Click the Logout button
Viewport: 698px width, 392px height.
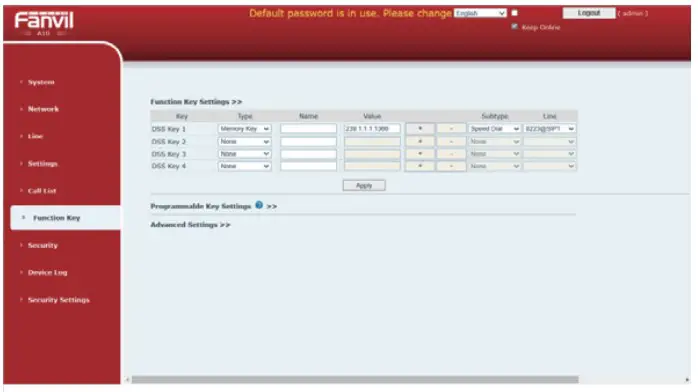(589, 13)
